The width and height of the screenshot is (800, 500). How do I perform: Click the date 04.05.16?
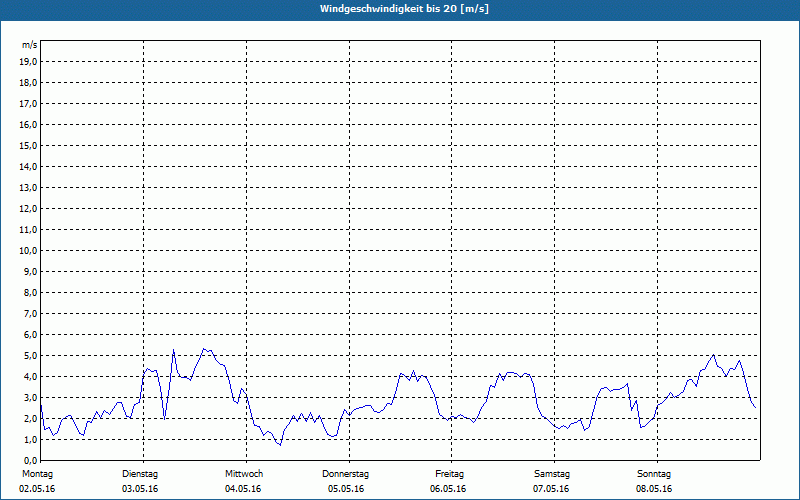(x=243, y=489)
